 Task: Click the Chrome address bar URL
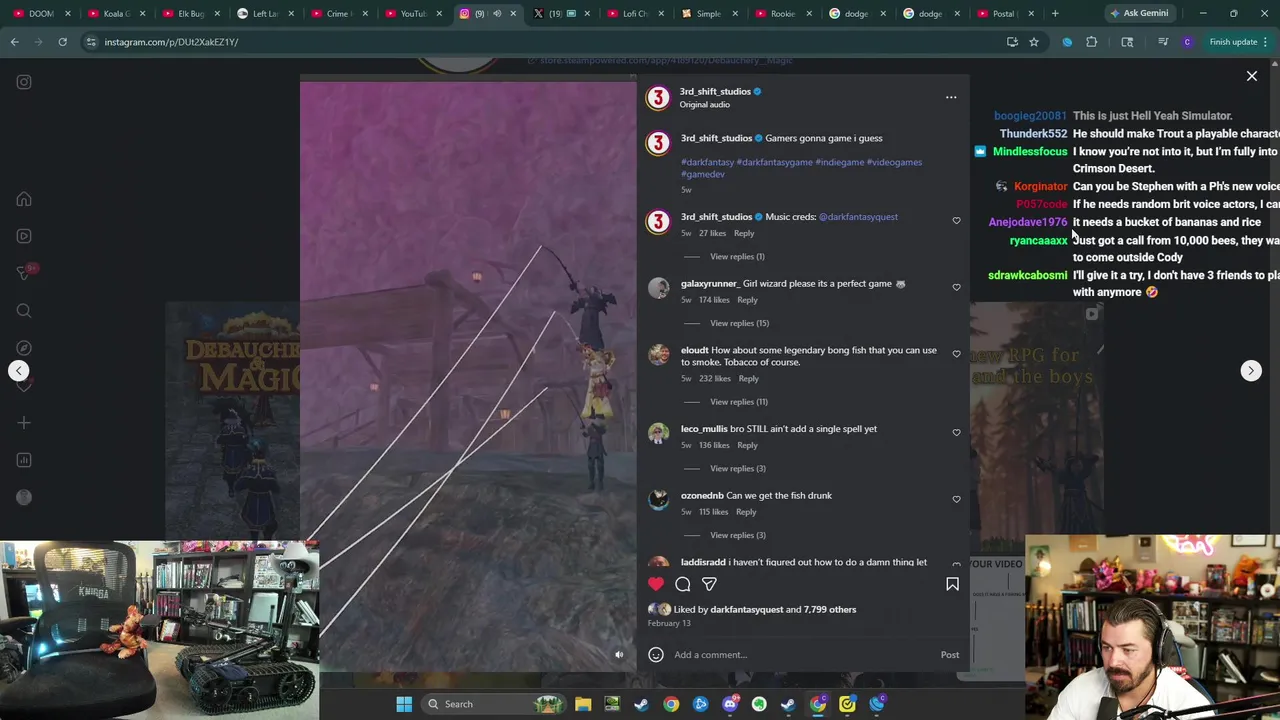pyautogui.click(x=171, y=42)
